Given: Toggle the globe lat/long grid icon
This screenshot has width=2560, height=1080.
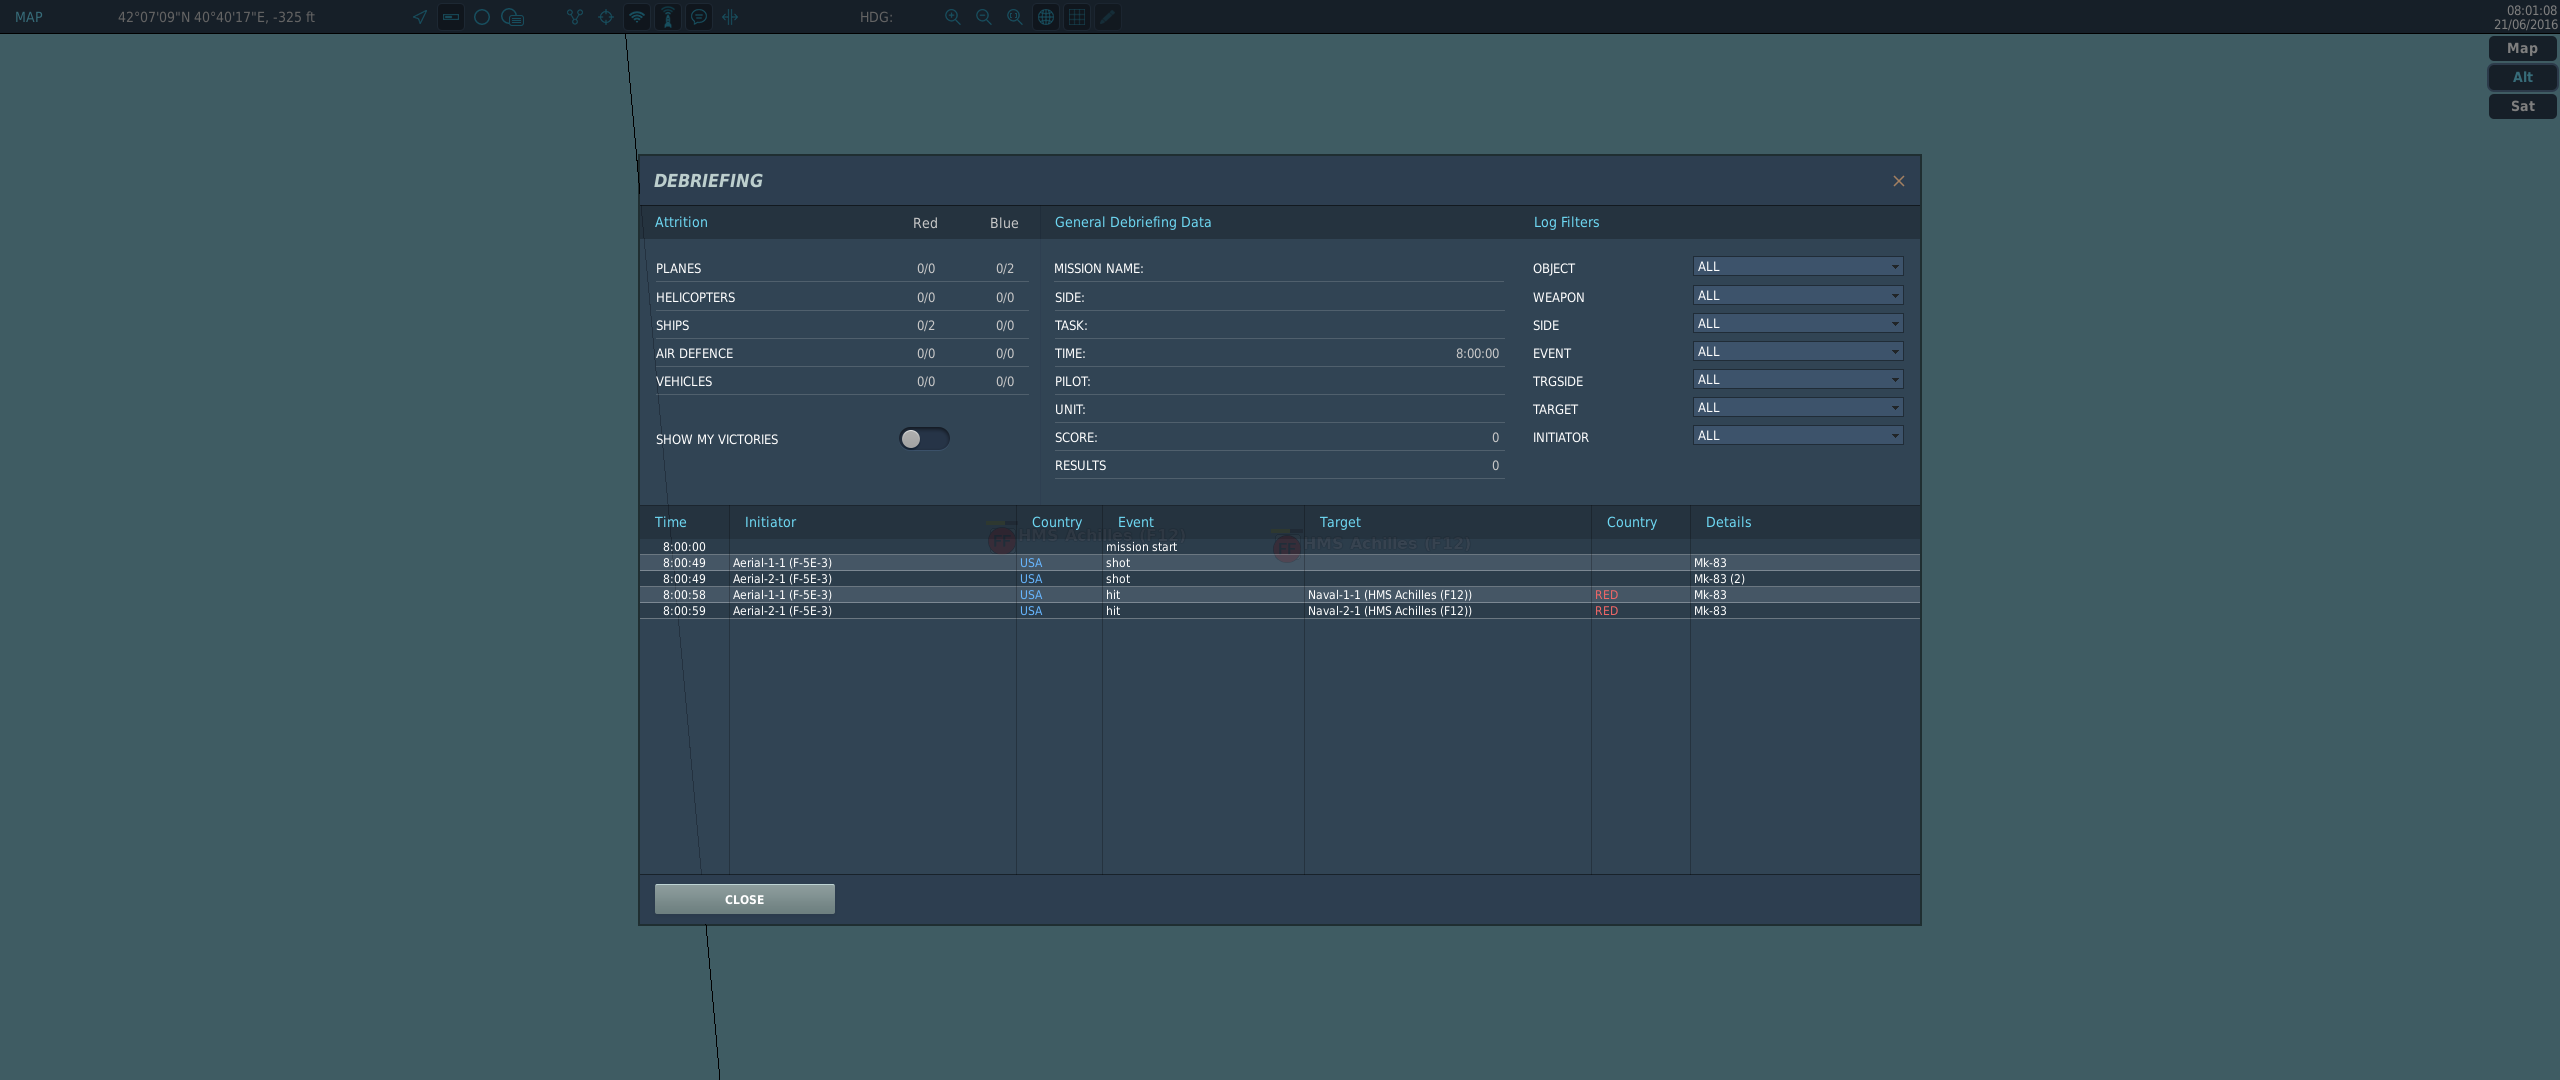Looking at the screenshot, I should coord(1046,17).
